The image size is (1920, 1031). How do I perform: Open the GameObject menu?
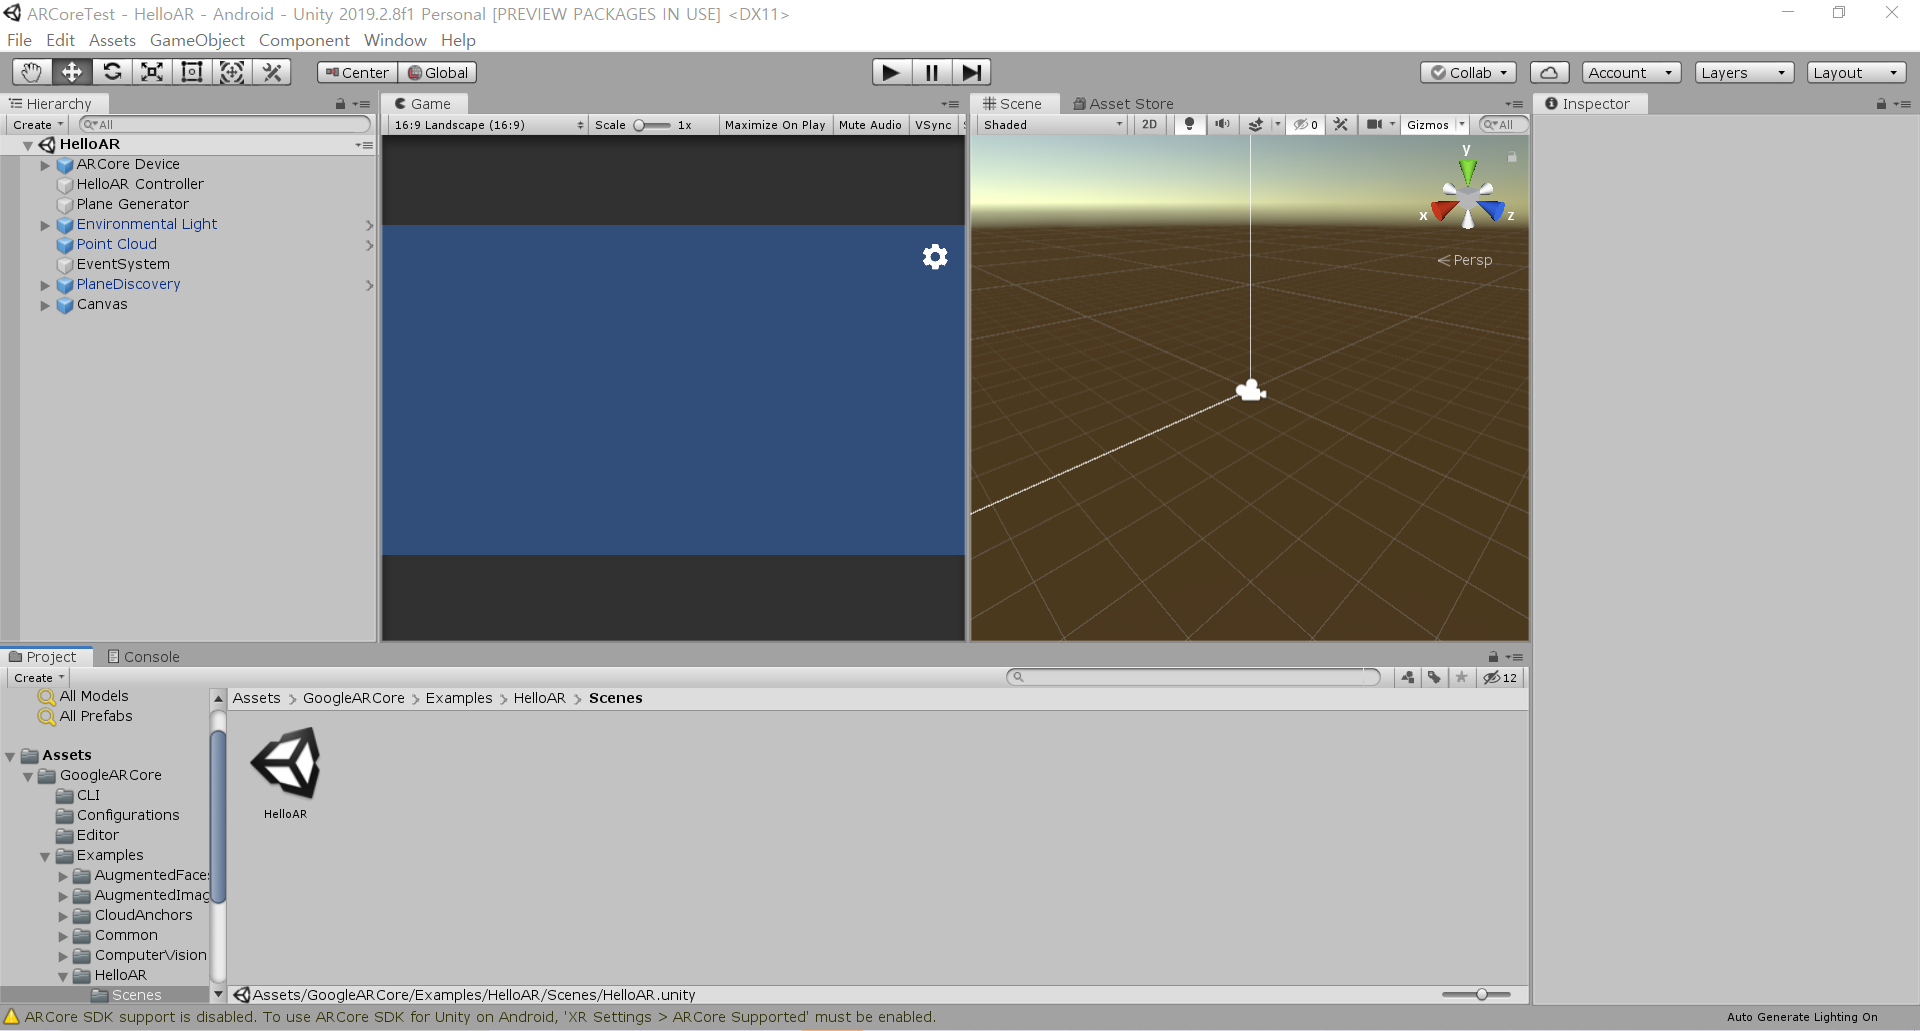[197, 40]
